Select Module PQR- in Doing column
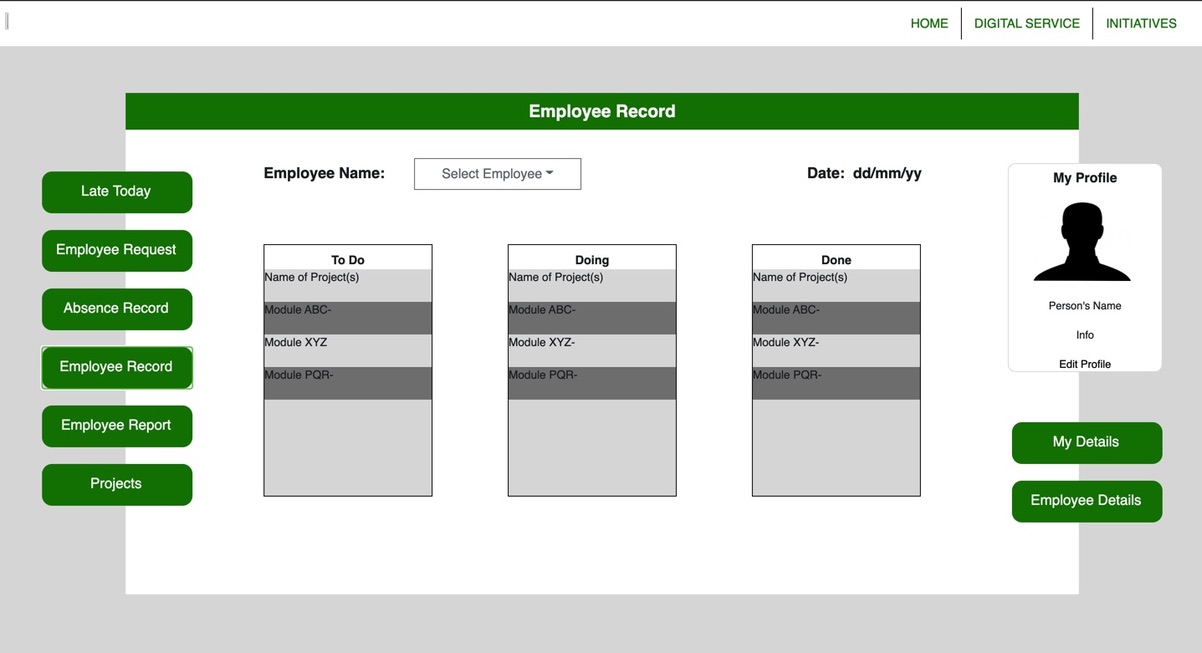This screenshot has height=653, width=1202. click(592, 383)
